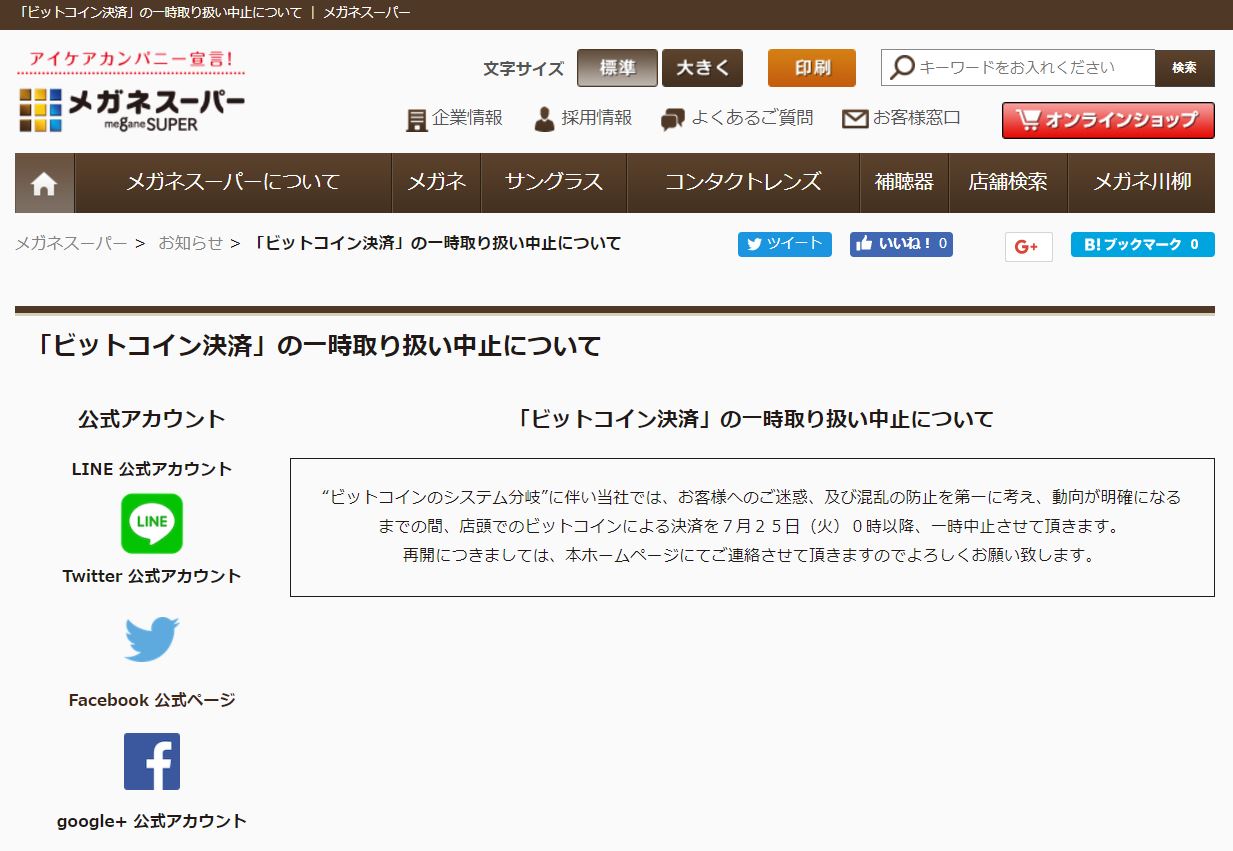Open the コンタクトレンズ menu item
1233x851 pixels.
tap(742, 182)
